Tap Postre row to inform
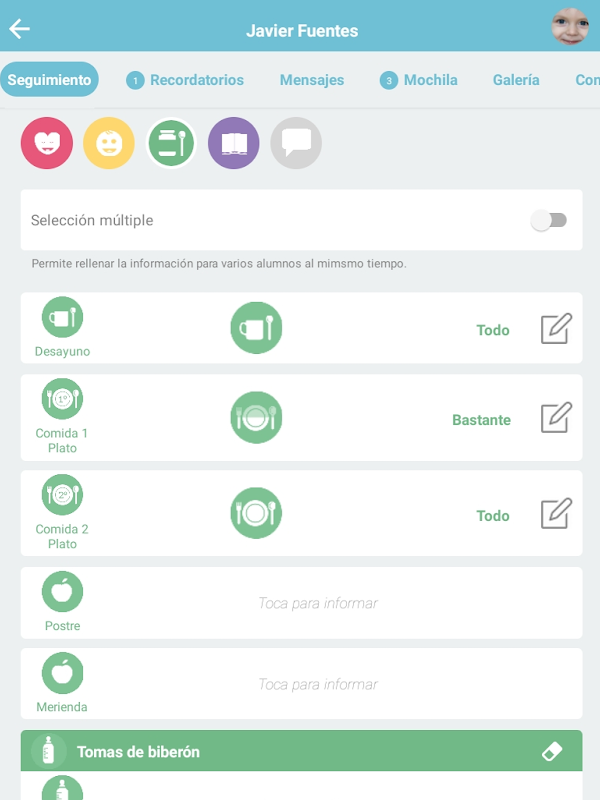The width and height of the screenshot is (600, 800). pos(318,603)
